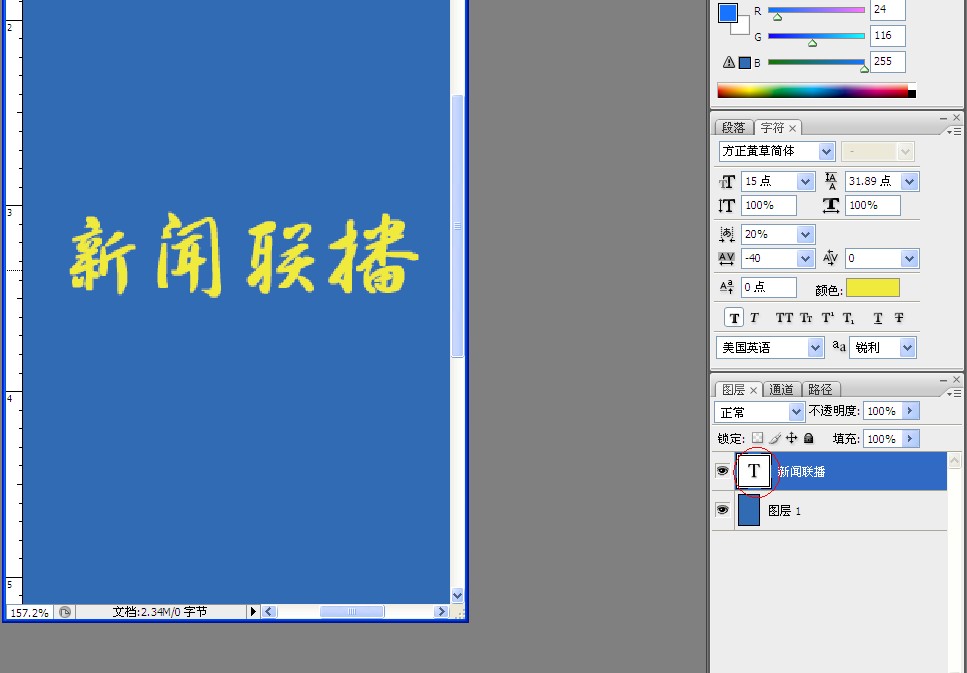
Task: Click the R value field showing 24
Action: pyautogui.click(x=887, y=10)
